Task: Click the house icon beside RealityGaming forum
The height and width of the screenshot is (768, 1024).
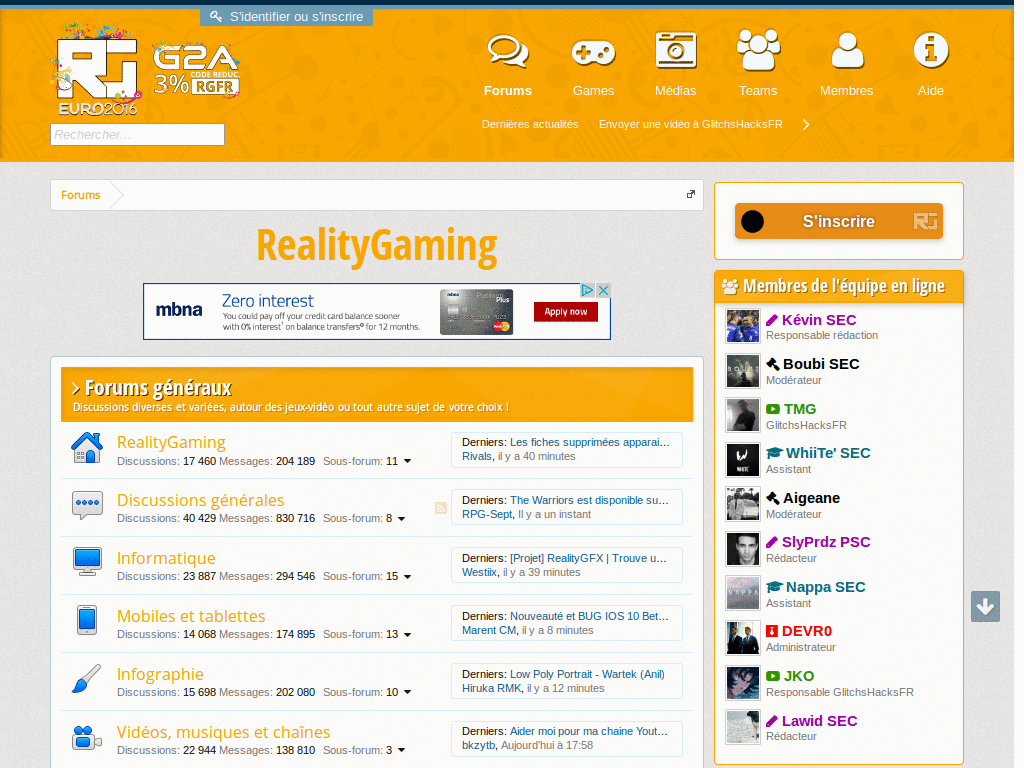Action: pyautogui.click(x=87, y=448)
